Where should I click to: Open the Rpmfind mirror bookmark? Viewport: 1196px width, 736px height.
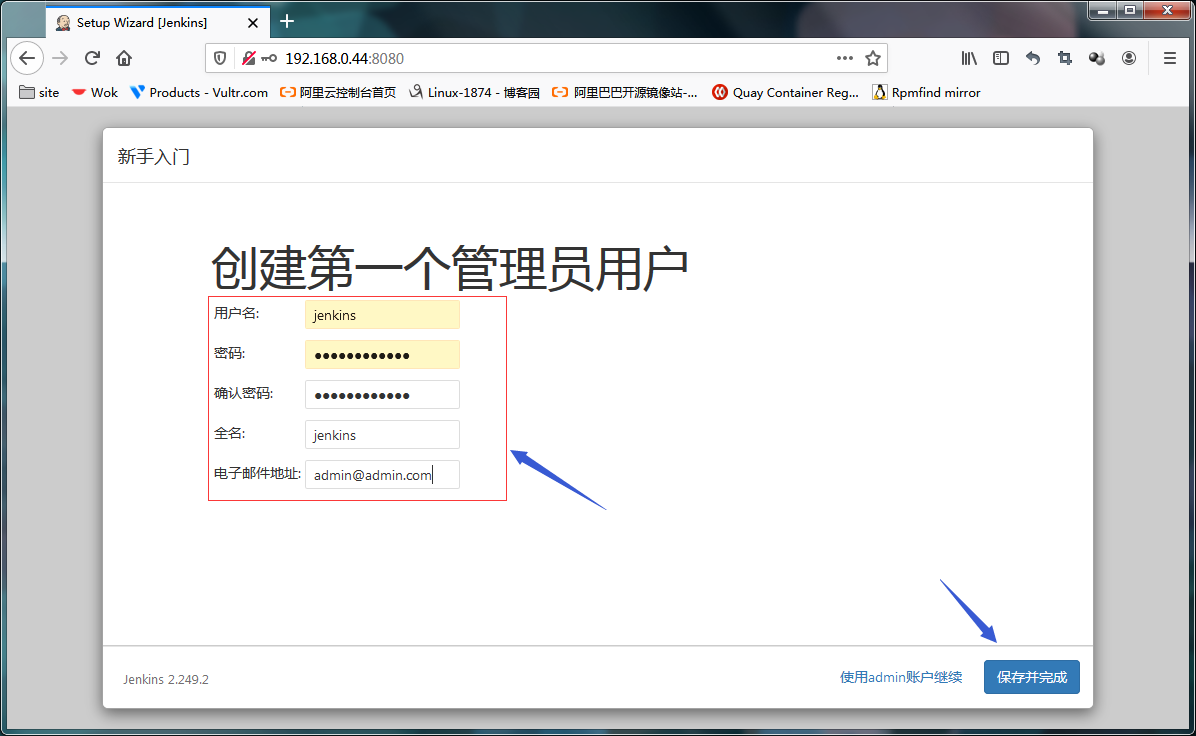pyautogui.click(x=926, y=92)
